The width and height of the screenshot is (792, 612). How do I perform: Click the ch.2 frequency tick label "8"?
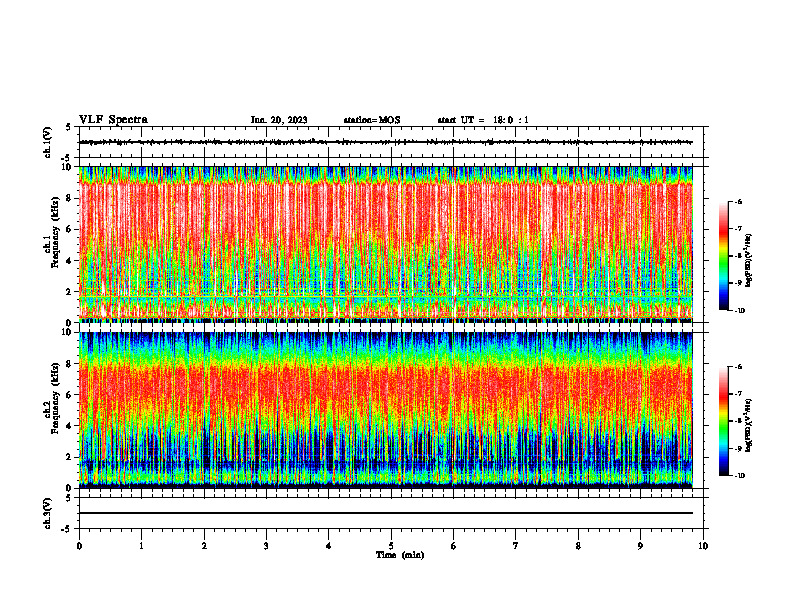tap(68, 364)
